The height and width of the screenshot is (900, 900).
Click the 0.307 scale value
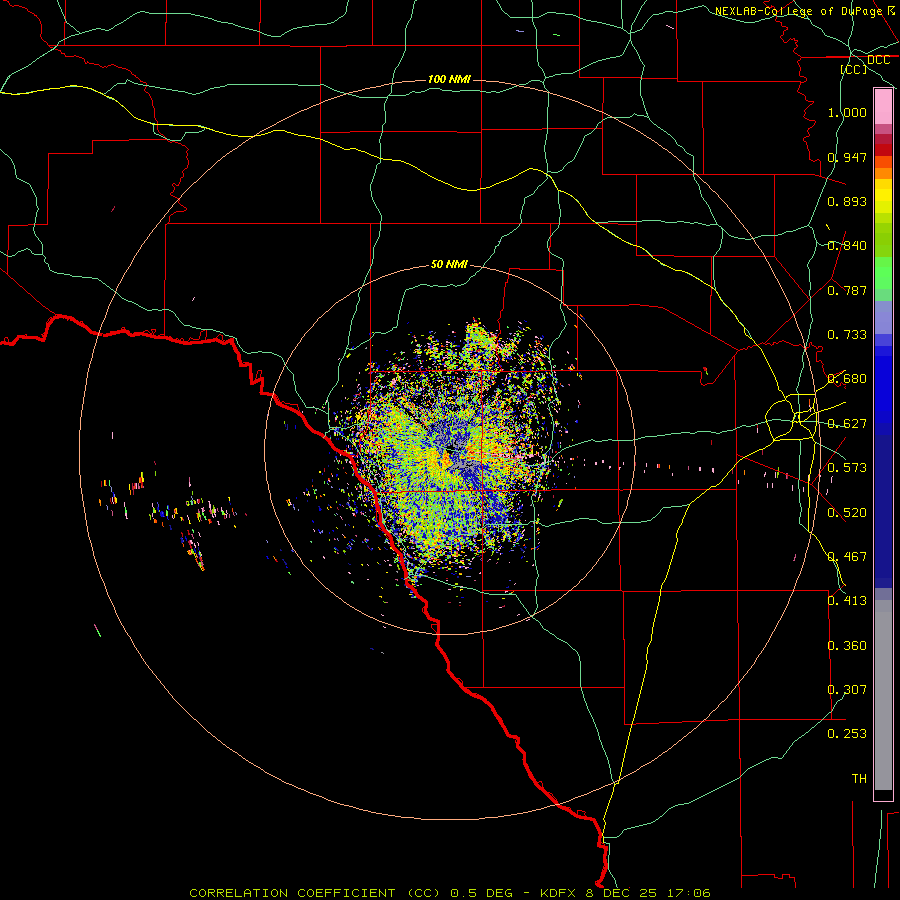pos(847,690)
